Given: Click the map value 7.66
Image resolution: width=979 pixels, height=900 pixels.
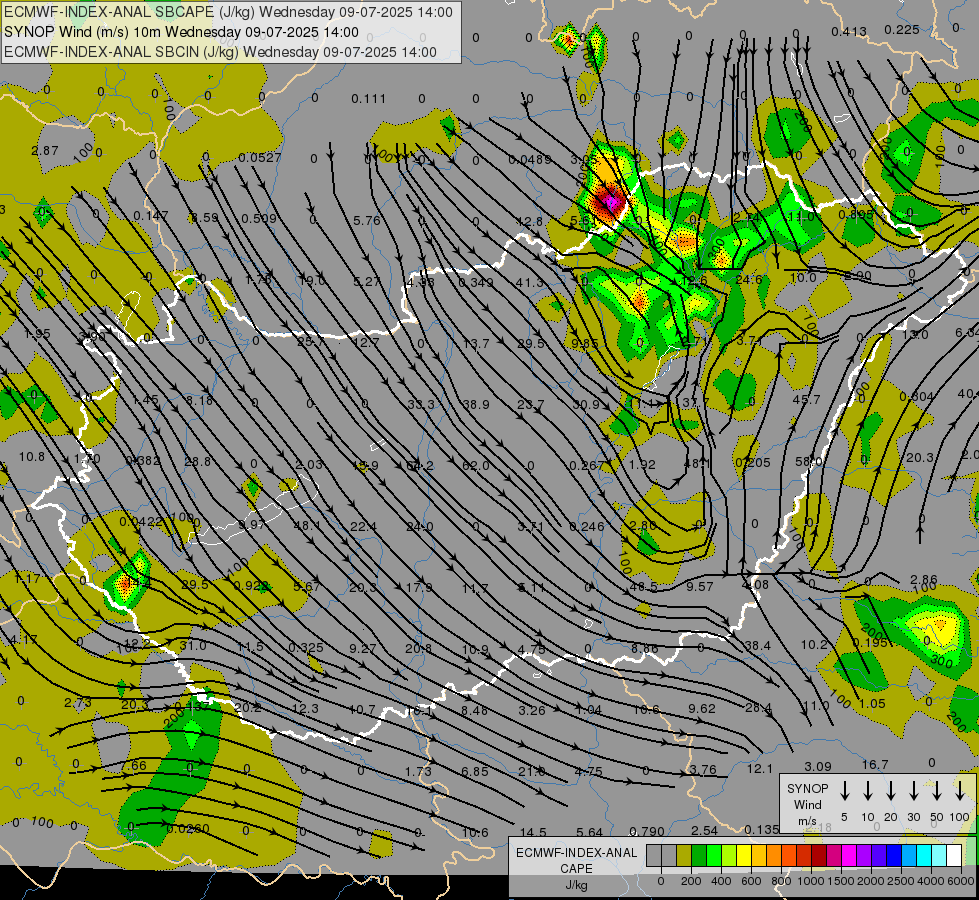Looking at the screenshot, I should pos(134,766).
